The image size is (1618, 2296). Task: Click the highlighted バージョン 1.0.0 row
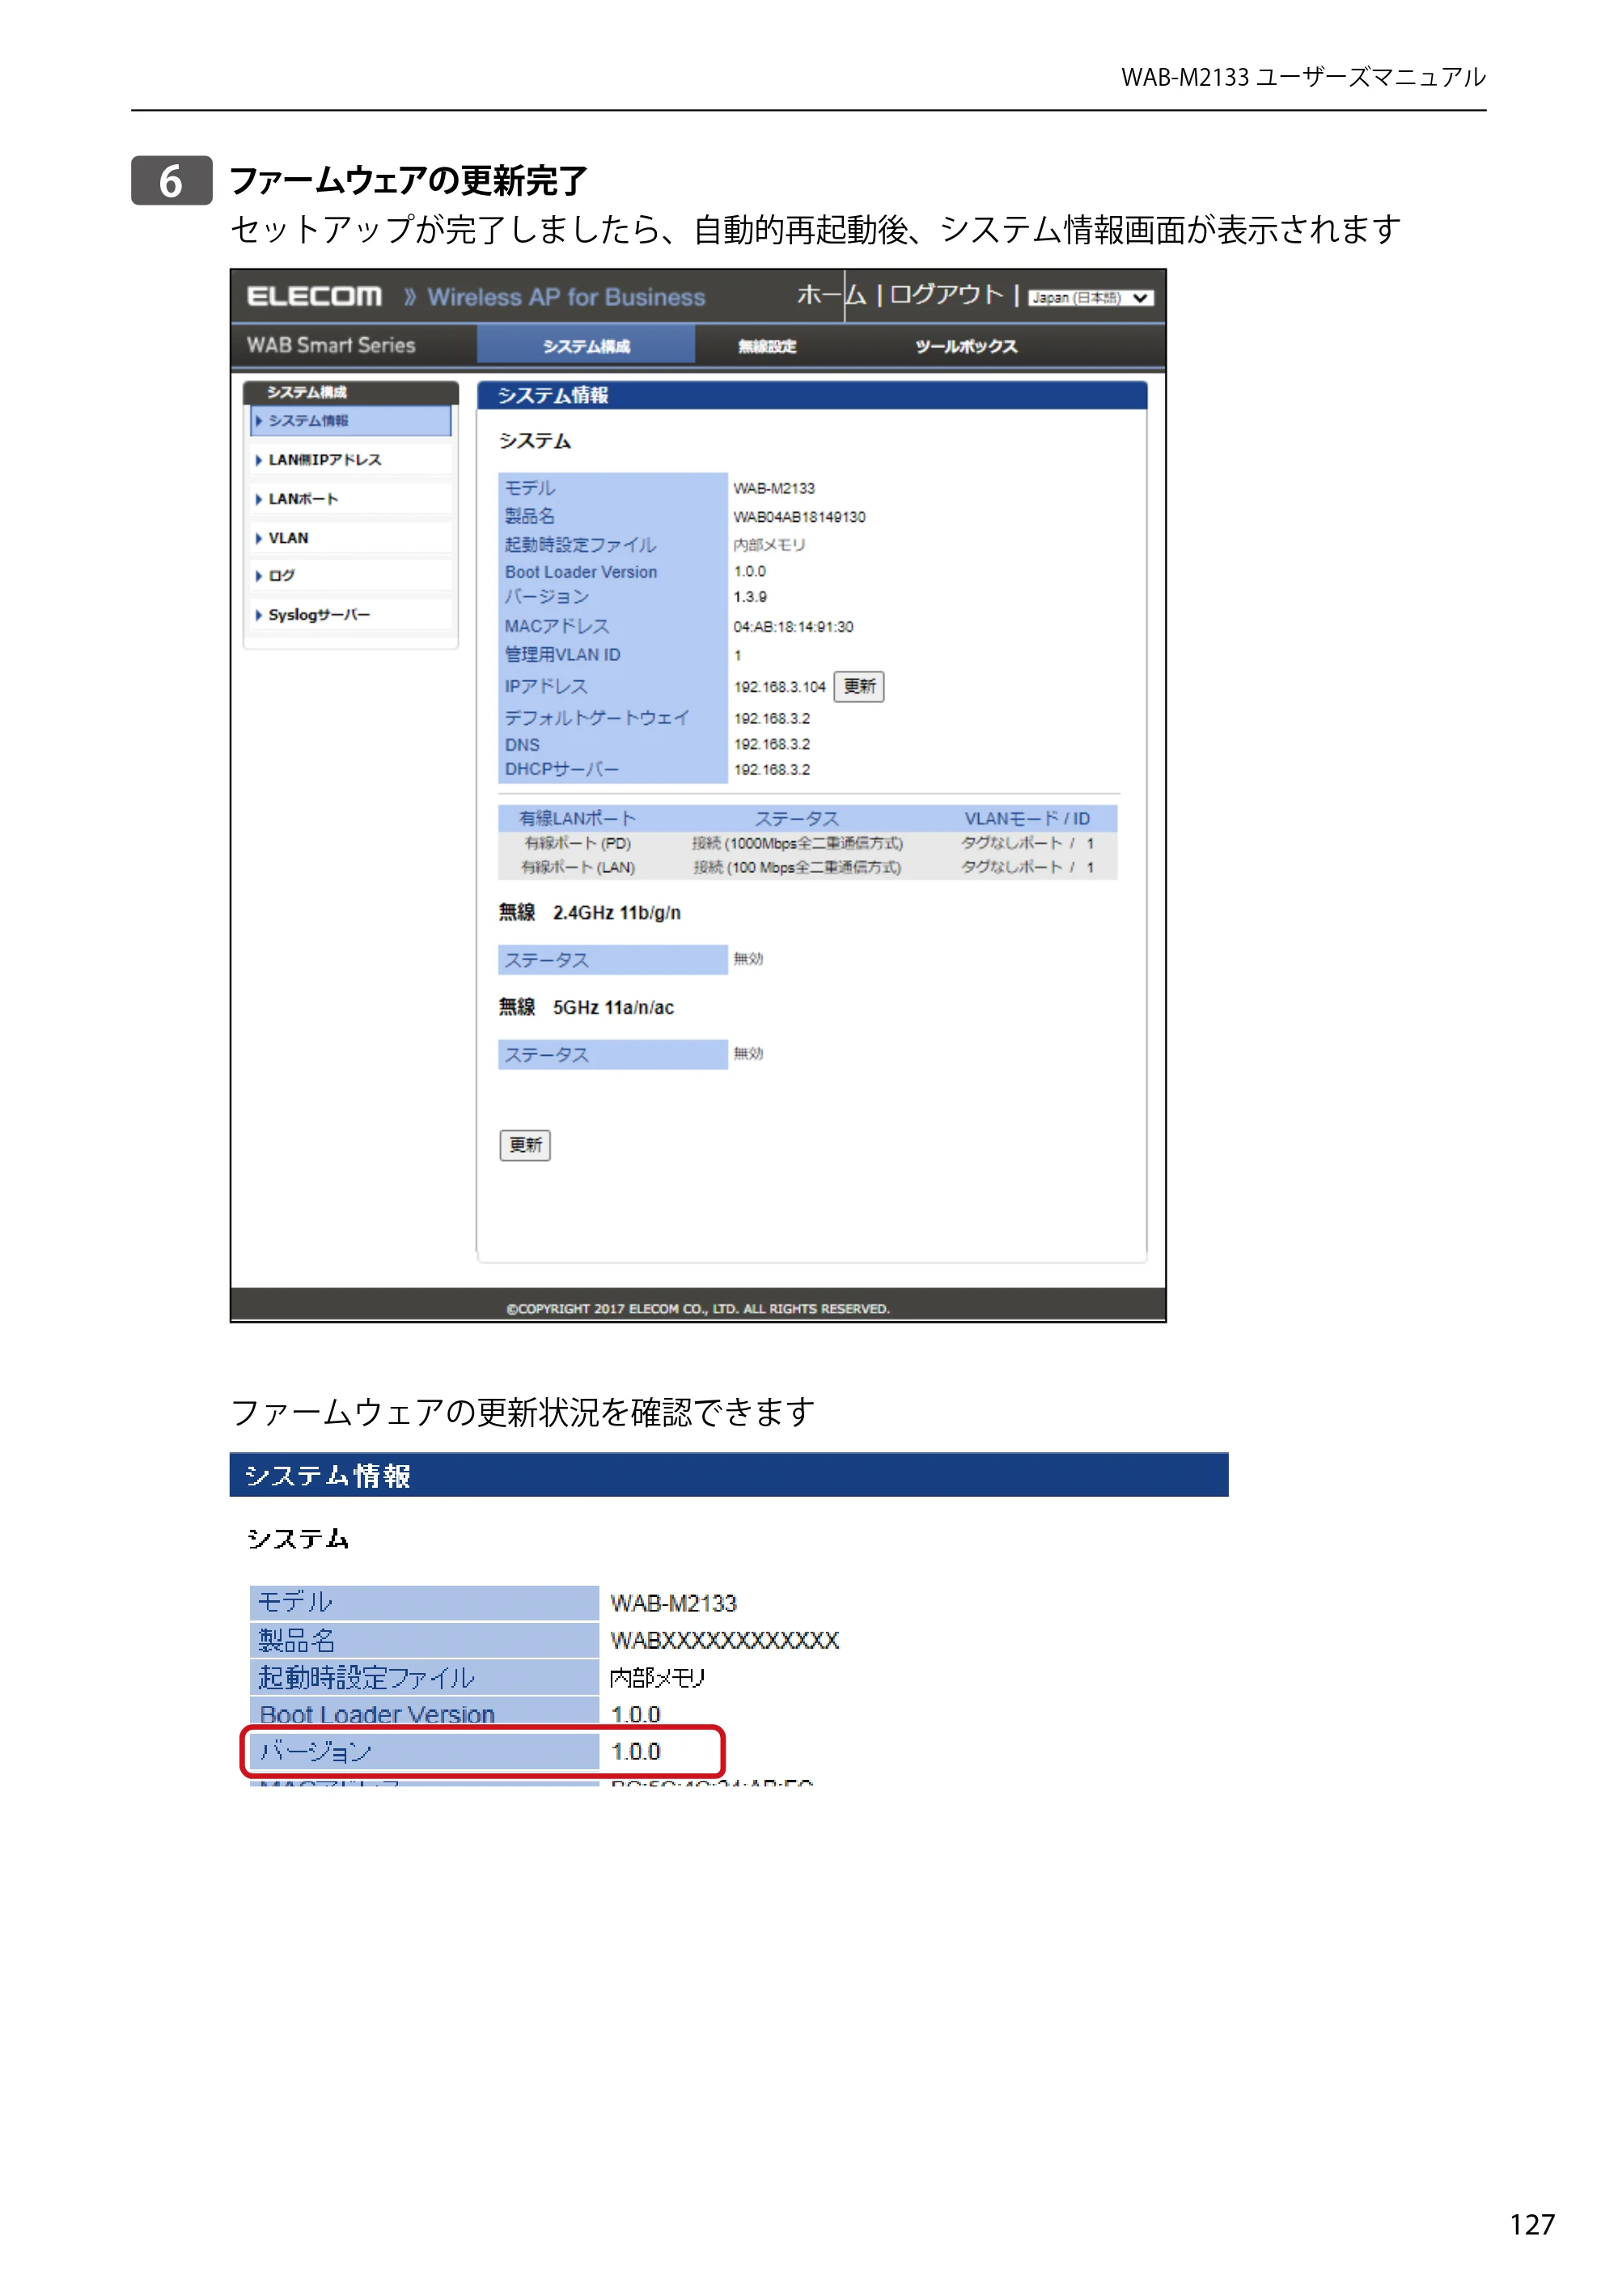point(482,1751)
